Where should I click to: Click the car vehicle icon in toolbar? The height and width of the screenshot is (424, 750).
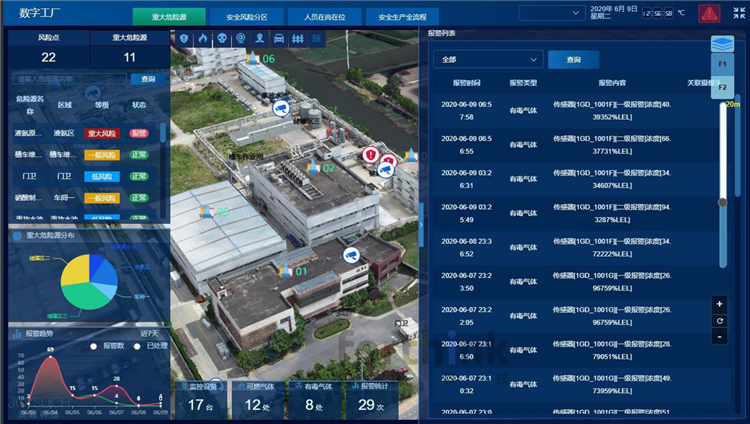[280, 38]
